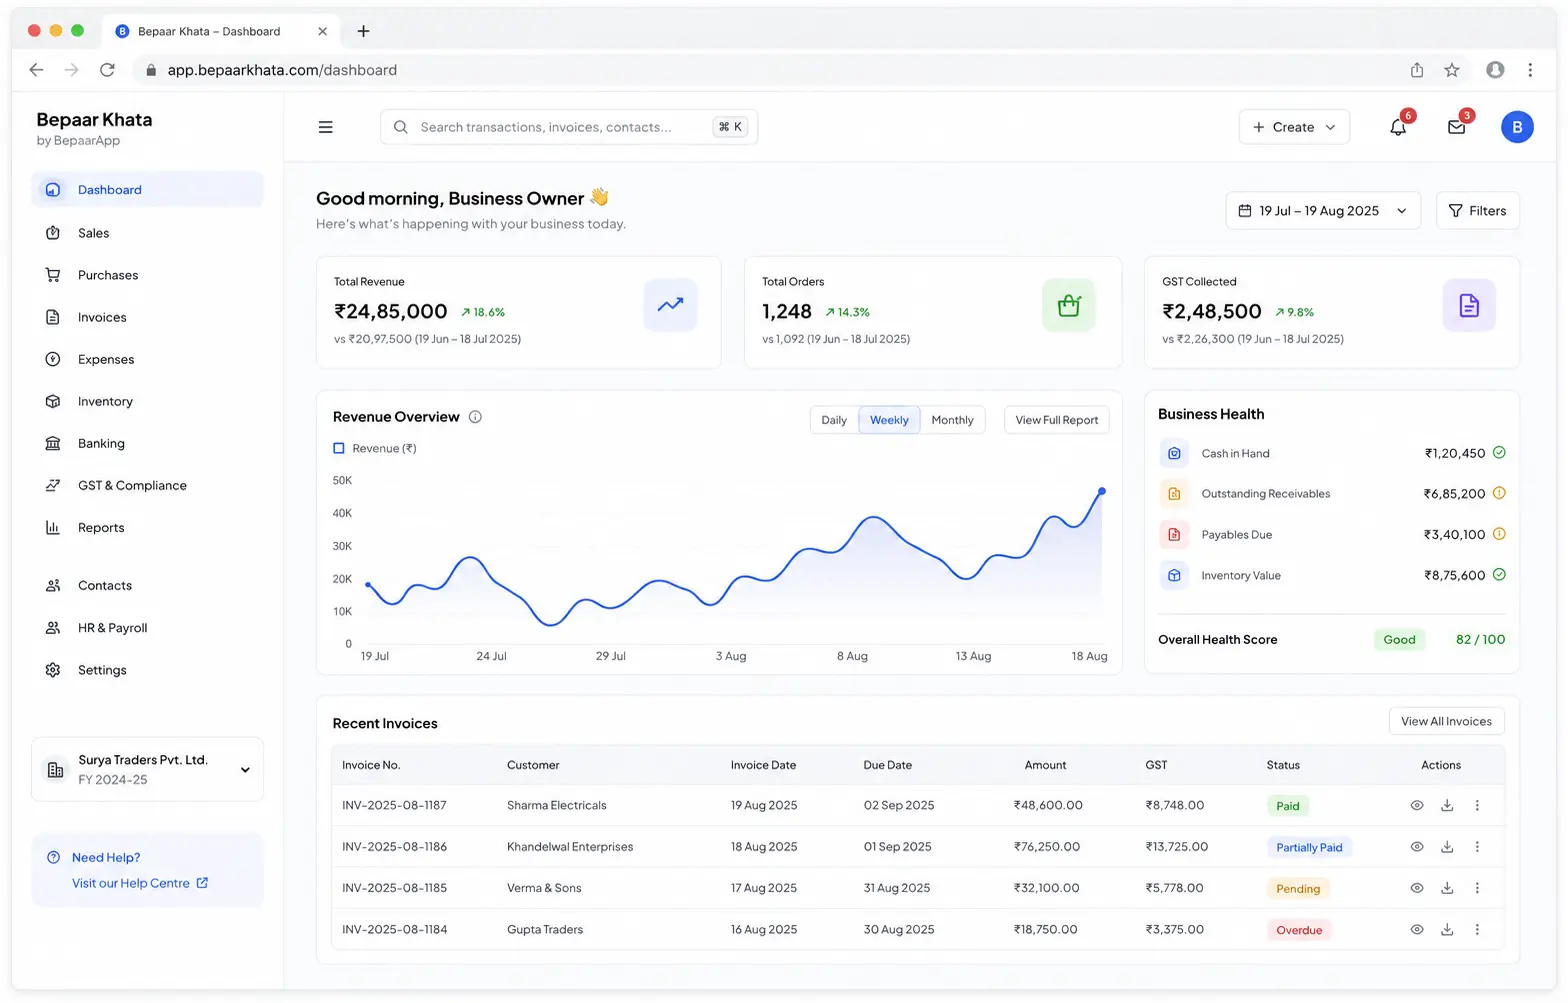
Task: View Khandelwal Enterprises invoice with eye icon
Action: tap(1416, 847)
